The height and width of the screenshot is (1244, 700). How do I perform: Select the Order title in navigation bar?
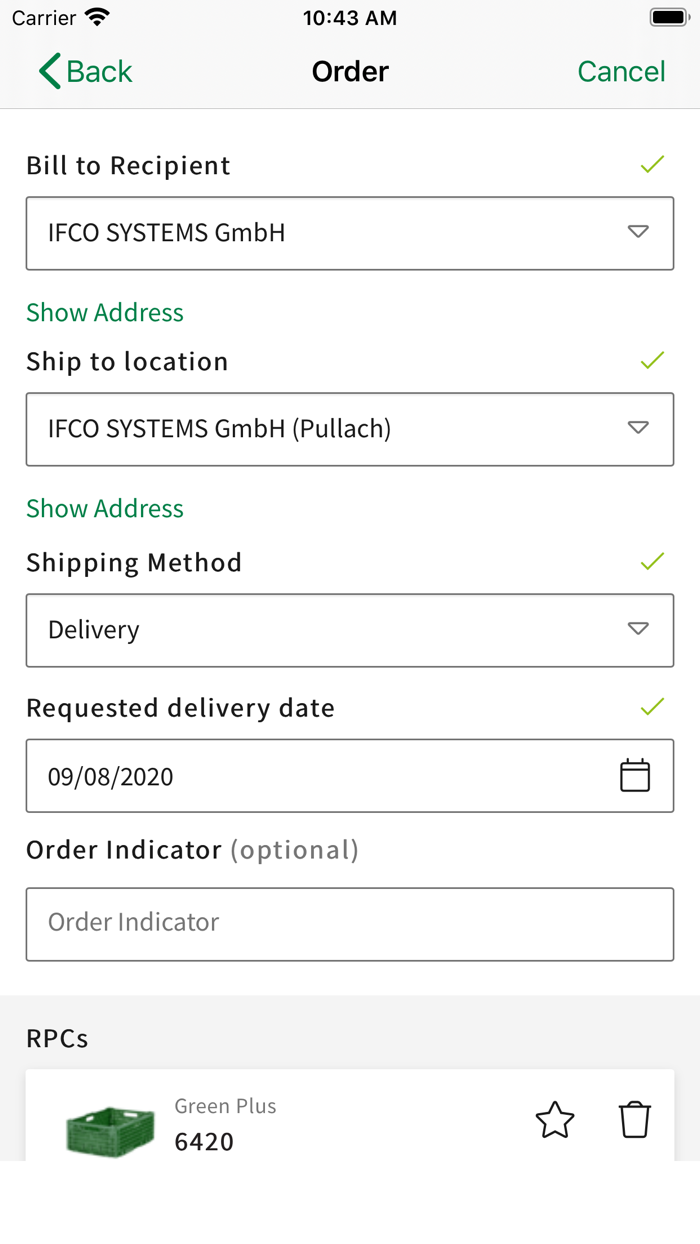[x=350, y=71]
